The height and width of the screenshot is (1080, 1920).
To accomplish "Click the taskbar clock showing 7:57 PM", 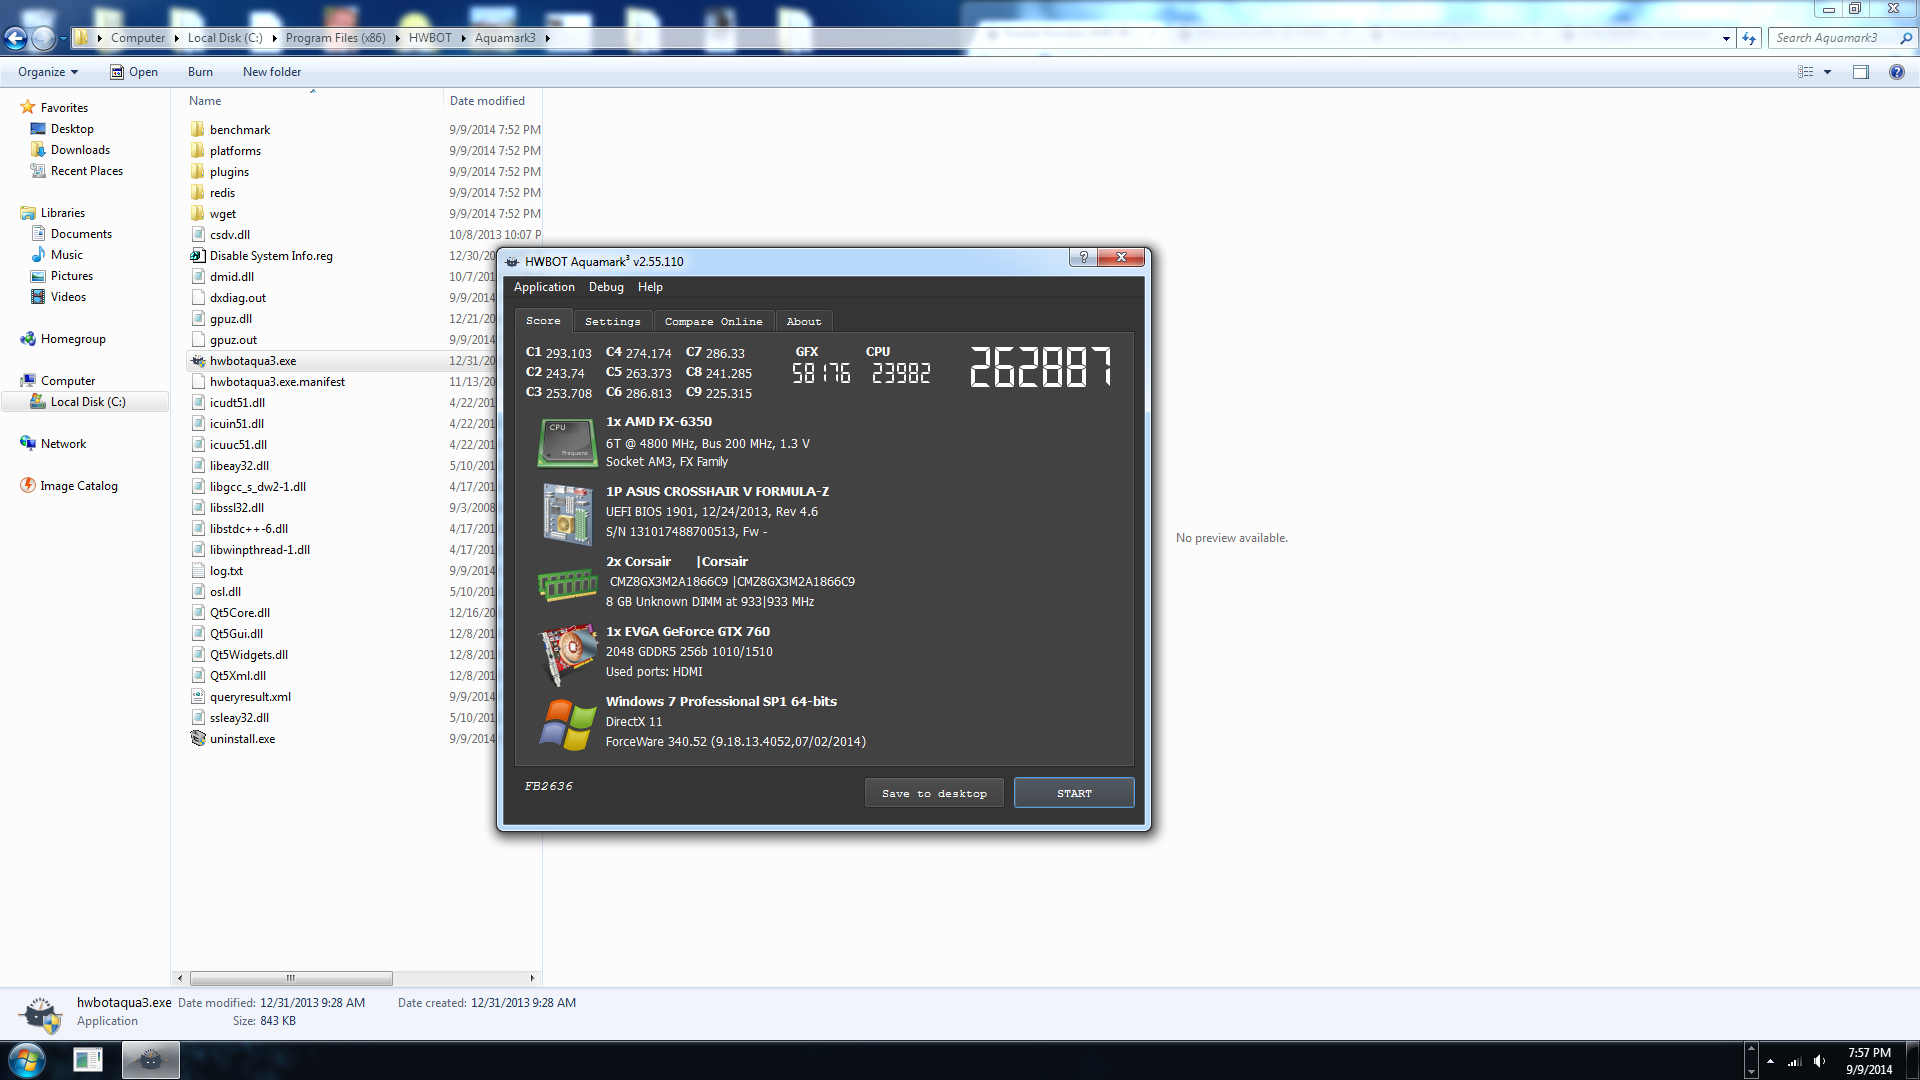I will pyautogui.click(x=1869, y=1061).
